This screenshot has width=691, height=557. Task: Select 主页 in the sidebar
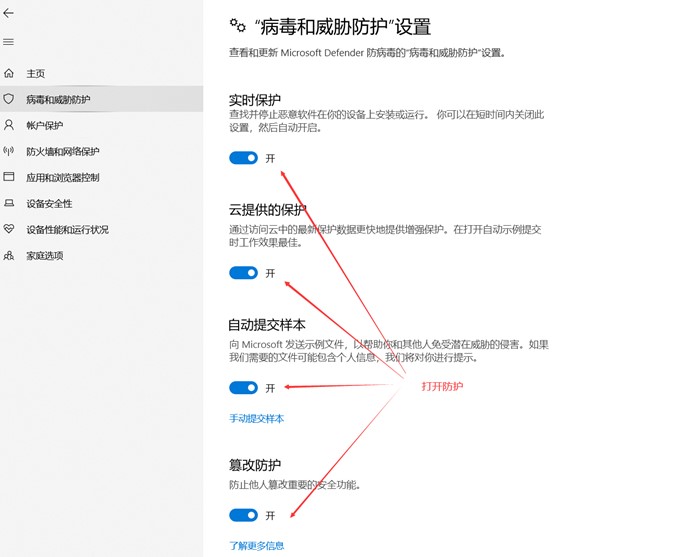pos(36,74)
